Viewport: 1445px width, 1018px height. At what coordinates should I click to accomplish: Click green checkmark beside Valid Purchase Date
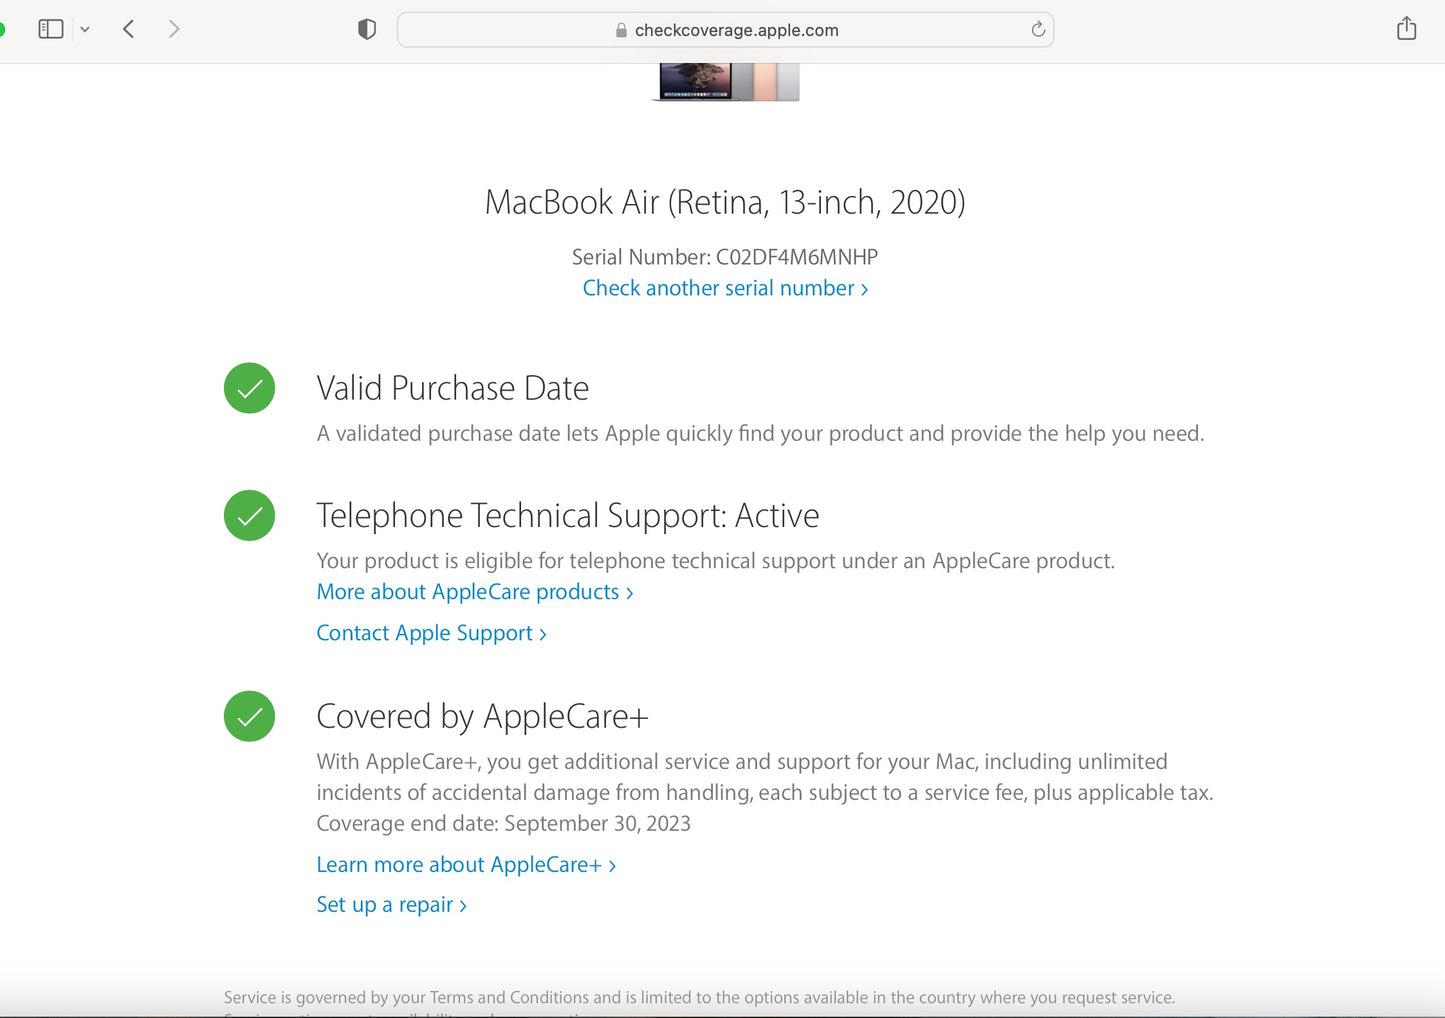point(249,388)
